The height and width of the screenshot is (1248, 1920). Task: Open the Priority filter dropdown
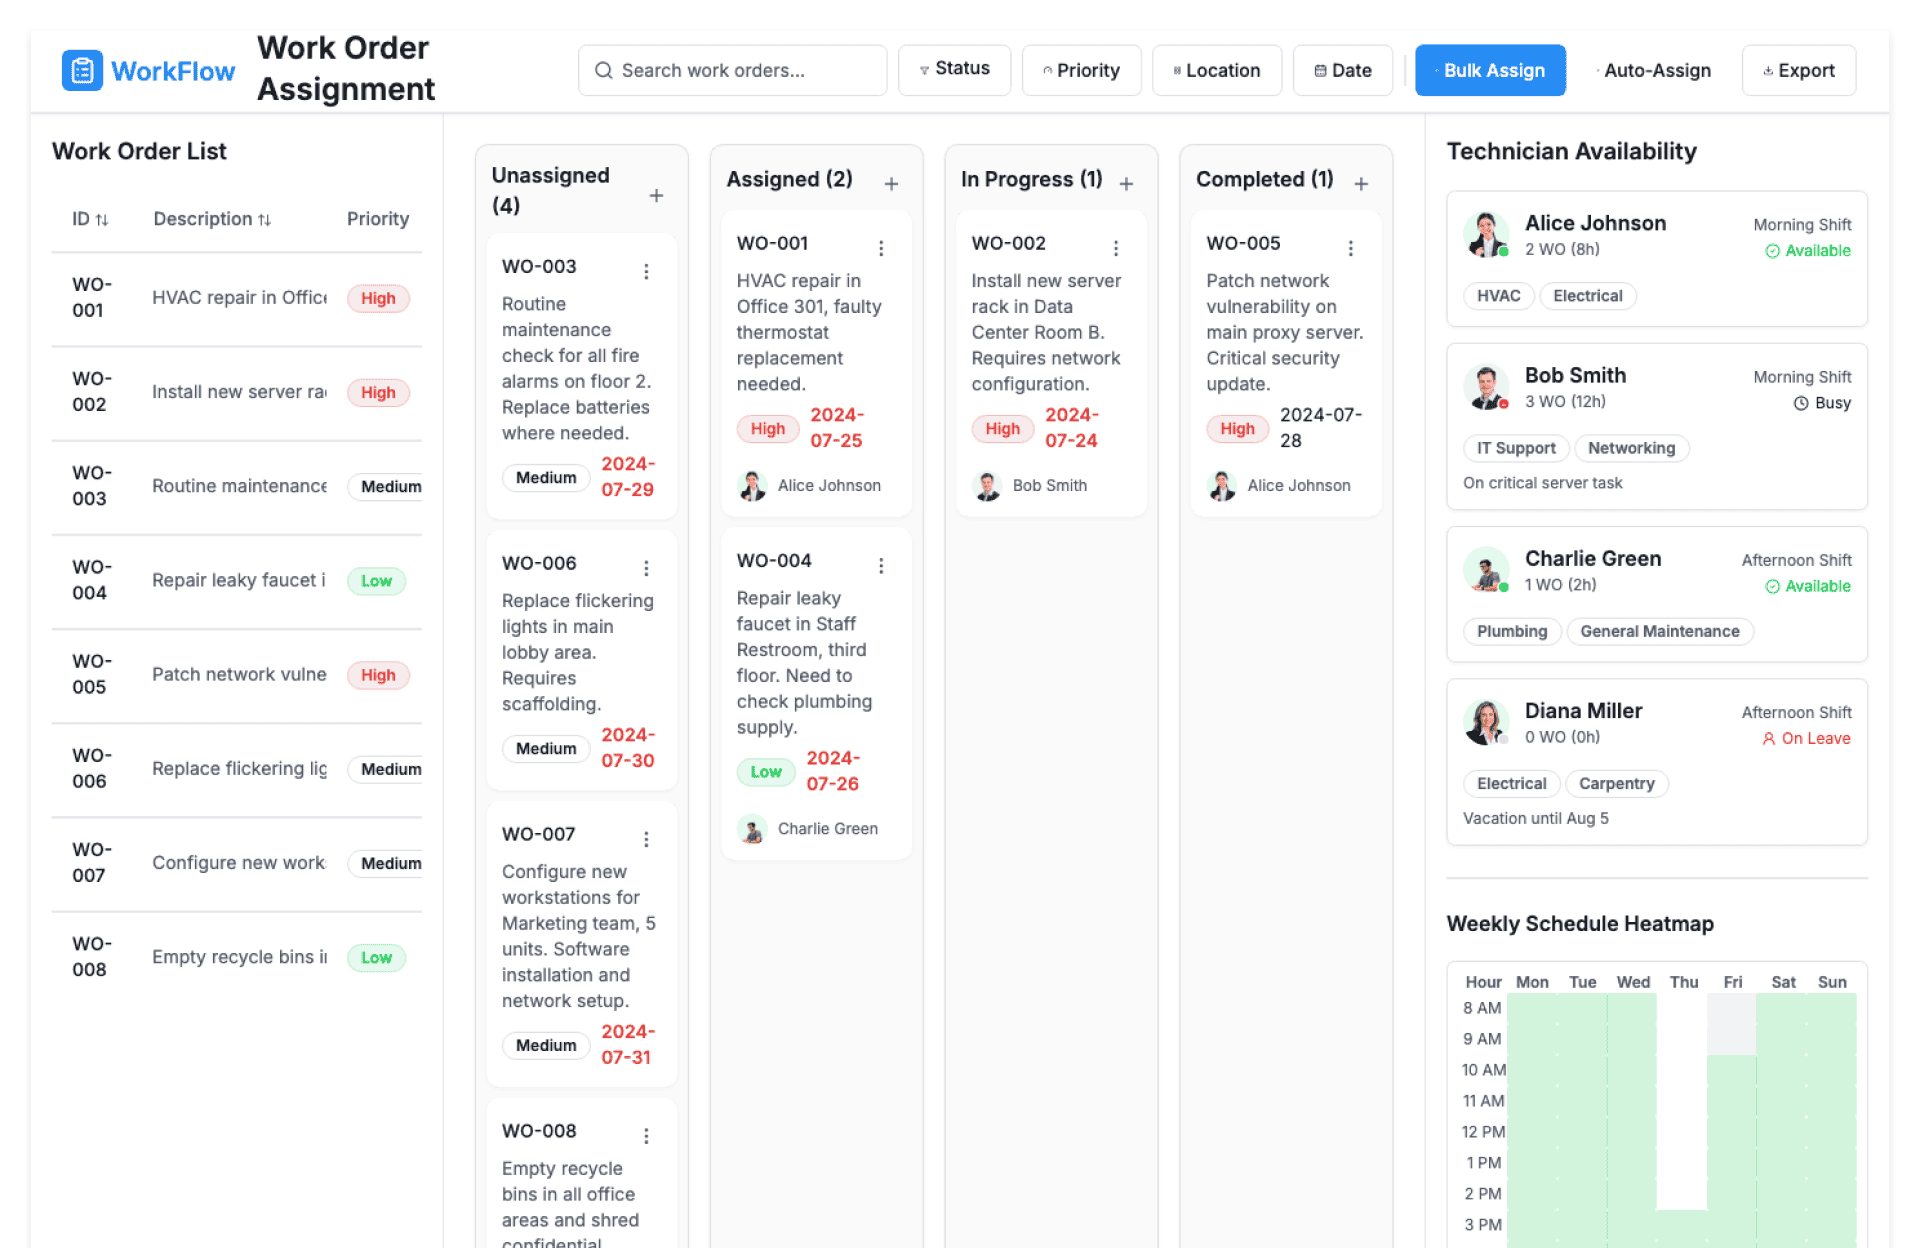[1081, 70]
